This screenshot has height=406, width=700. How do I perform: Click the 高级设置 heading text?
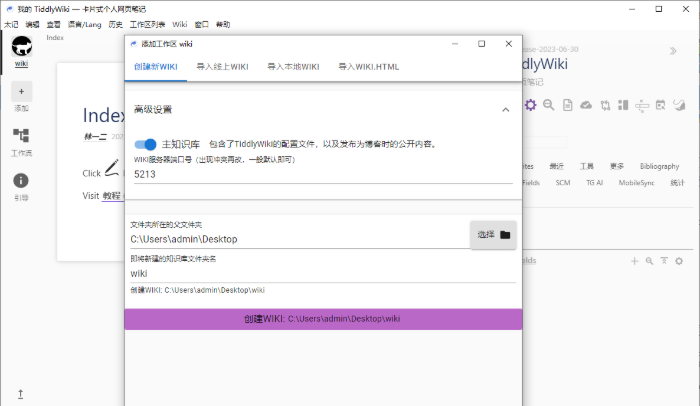(153, 109)
